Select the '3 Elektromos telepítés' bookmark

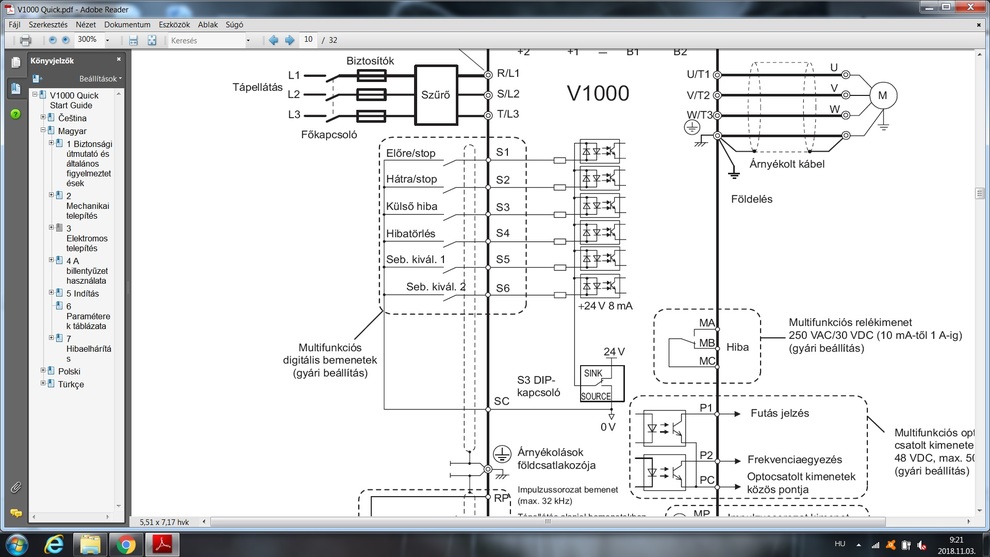click(86, 238)
